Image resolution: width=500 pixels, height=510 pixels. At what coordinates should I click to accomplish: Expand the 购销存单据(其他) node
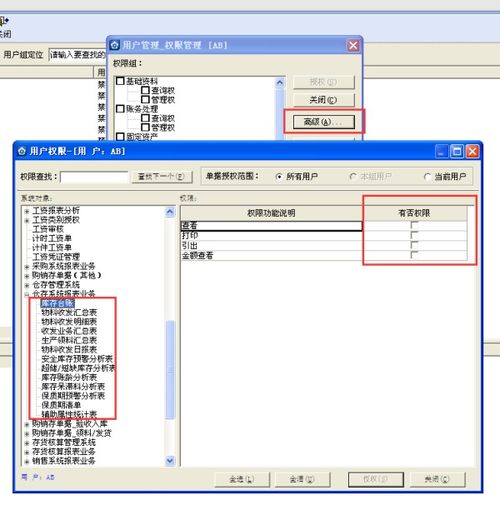point(27,276)
